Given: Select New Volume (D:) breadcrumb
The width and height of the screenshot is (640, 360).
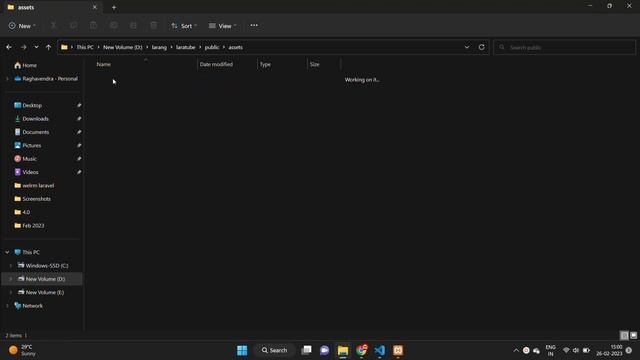Looking at the screenshot, I should pos(122,47).
